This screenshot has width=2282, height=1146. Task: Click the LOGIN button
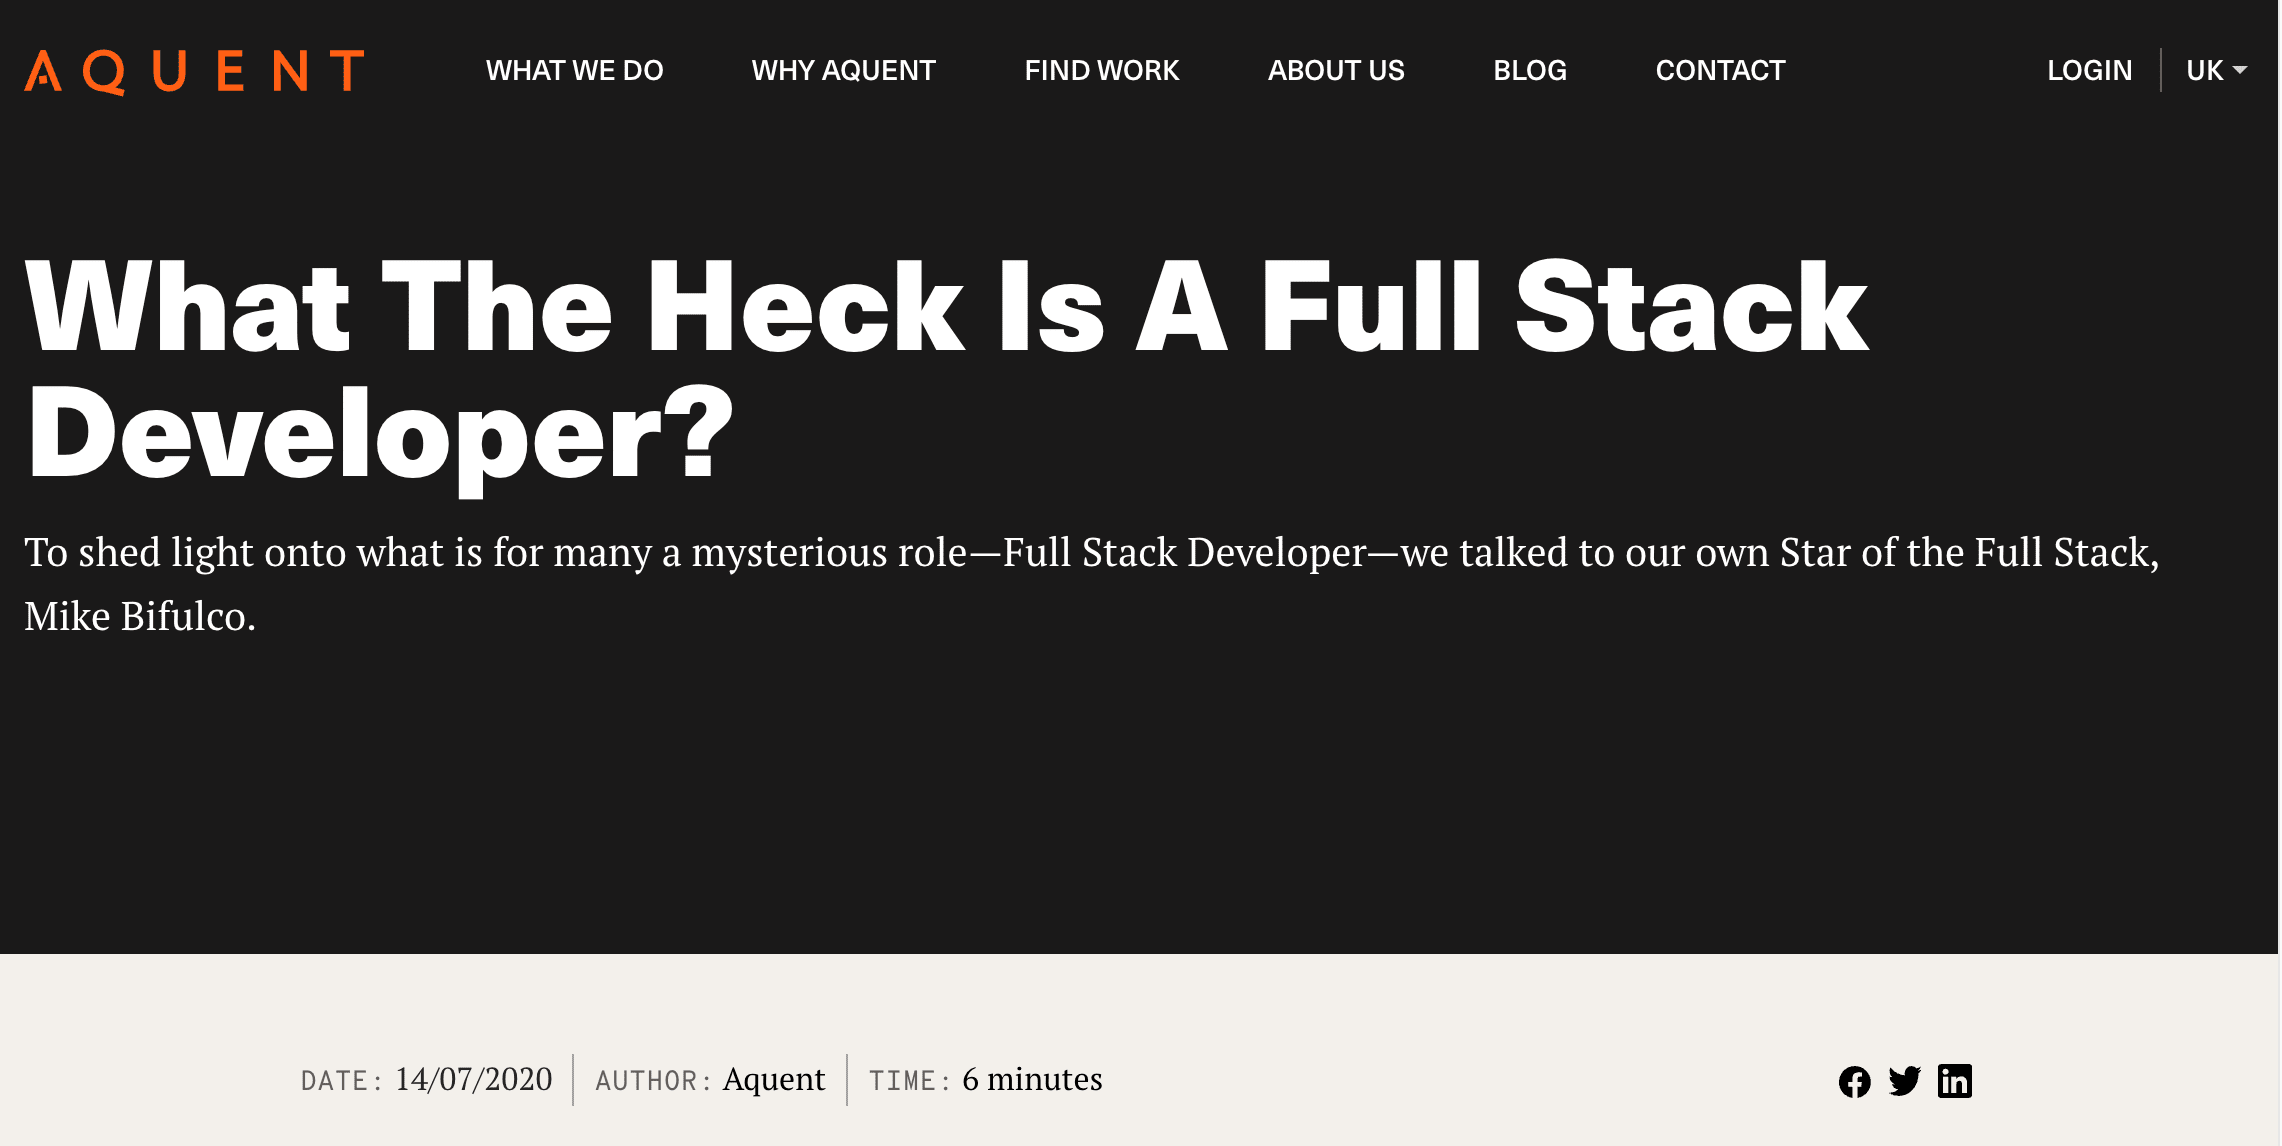[2089, 70]
